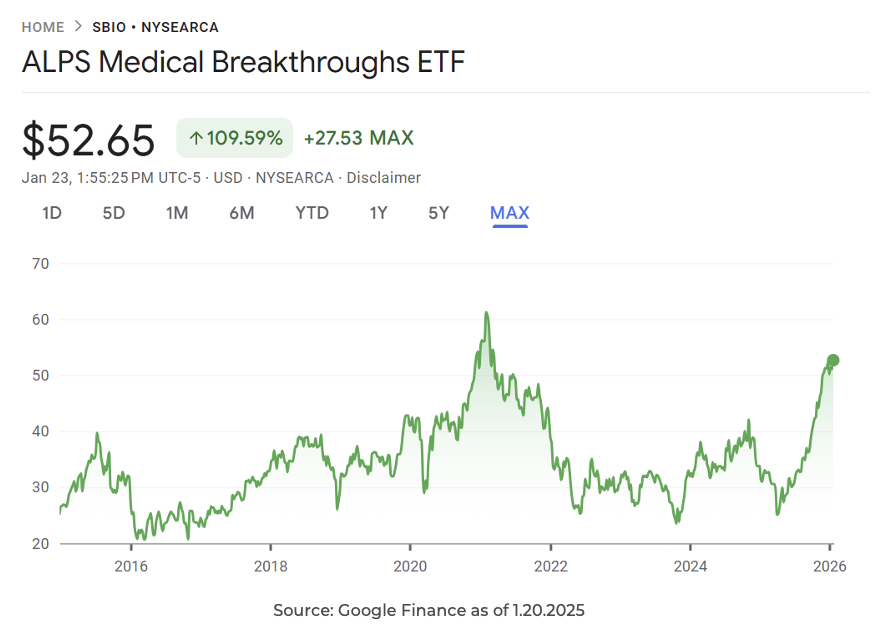
Task: Click the green up-arrow in percentage badge
Action: tap(195, 138)
